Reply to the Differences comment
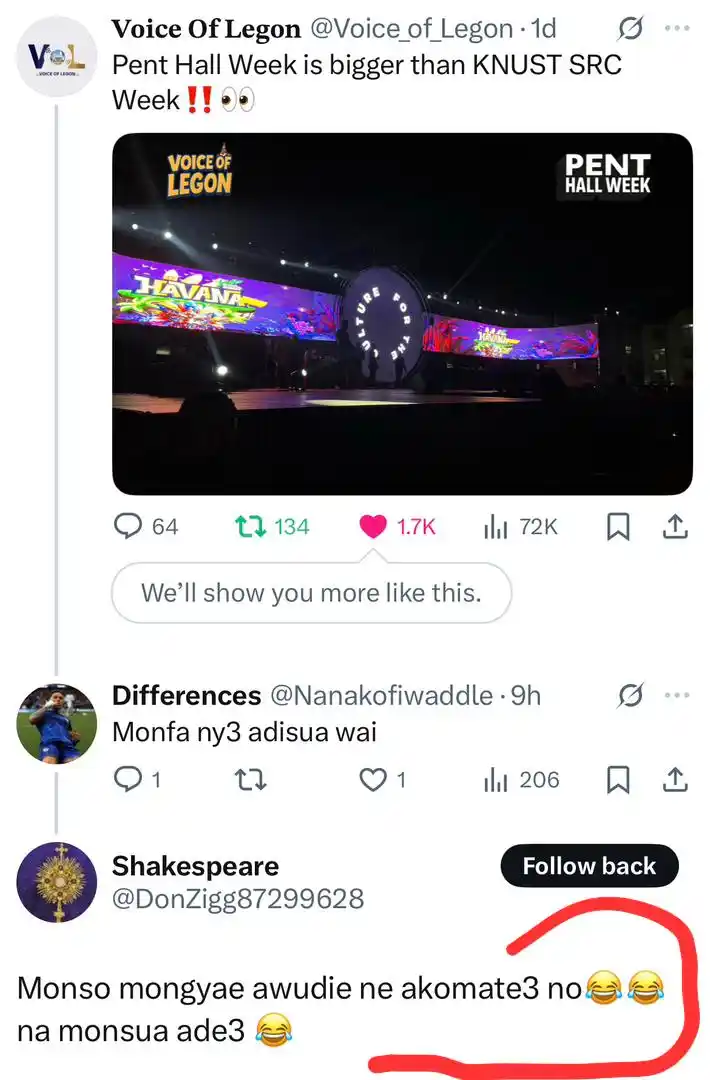This screenshot has height=1080, width=710. click(129, 780)
